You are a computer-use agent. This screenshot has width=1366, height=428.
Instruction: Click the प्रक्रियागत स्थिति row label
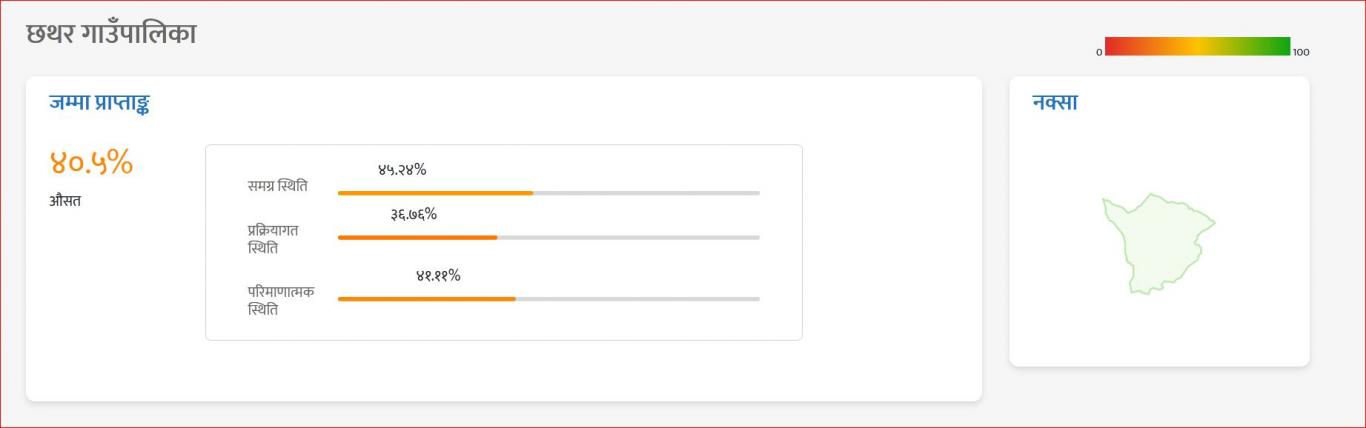[x=273, y=239]
